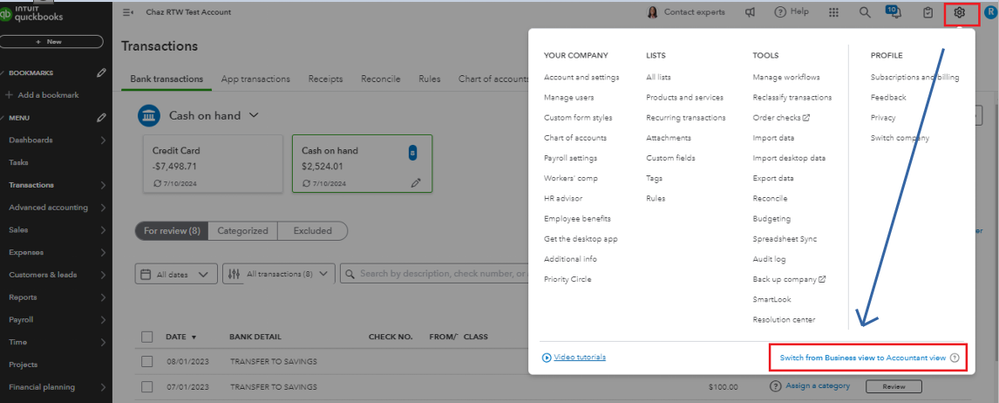Open messages icon with 10 badge
999x403 pixels.
[895, 13]
